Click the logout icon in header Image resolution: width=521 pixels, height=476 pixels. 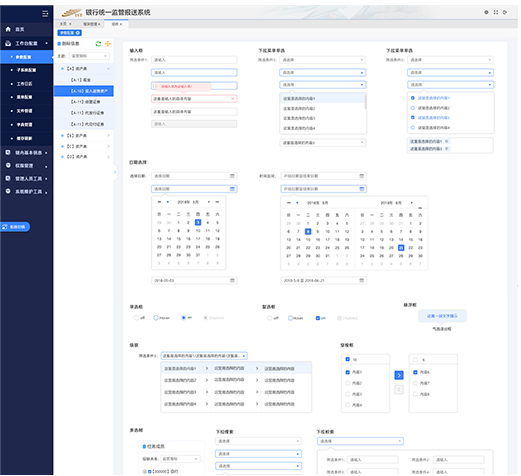click(505, 12)
